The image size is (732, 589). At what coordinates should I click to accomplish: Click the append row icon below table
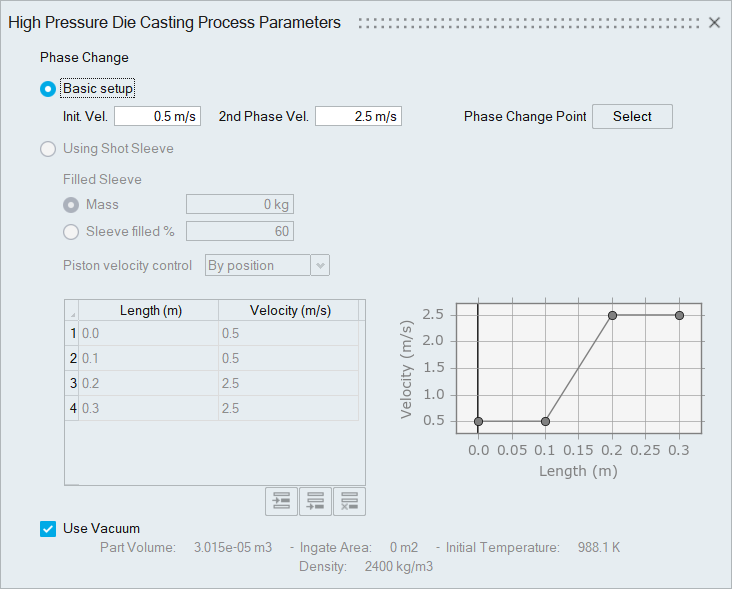pos(315,502)
